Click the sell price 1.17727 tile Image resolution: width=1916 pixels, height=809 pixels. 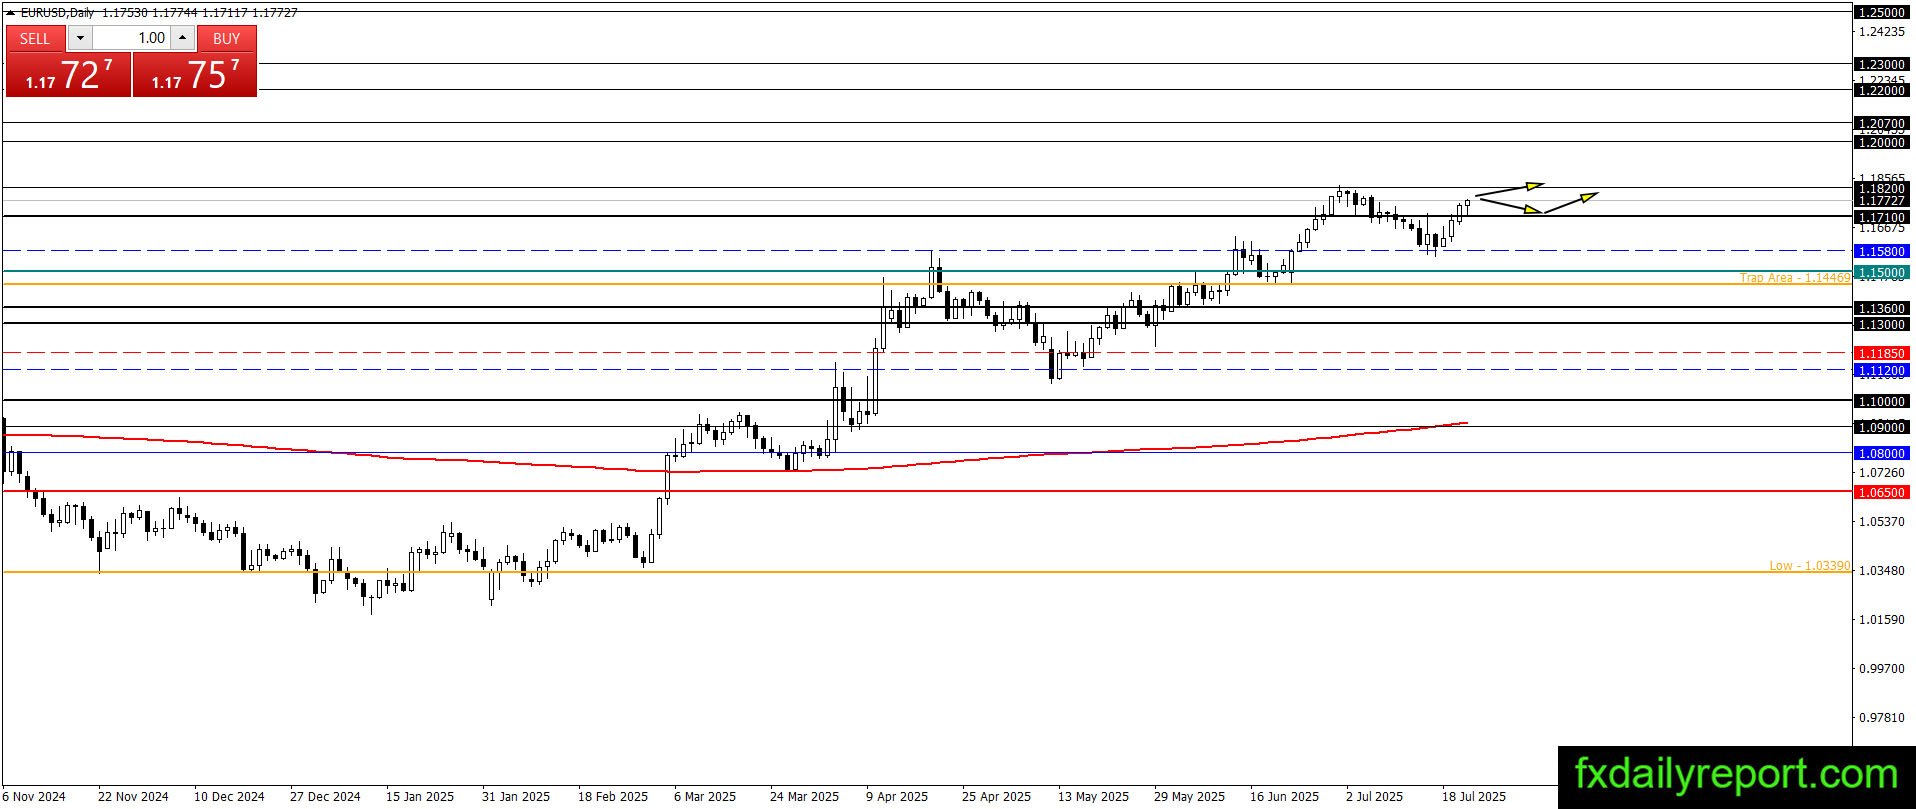[68, 75]
